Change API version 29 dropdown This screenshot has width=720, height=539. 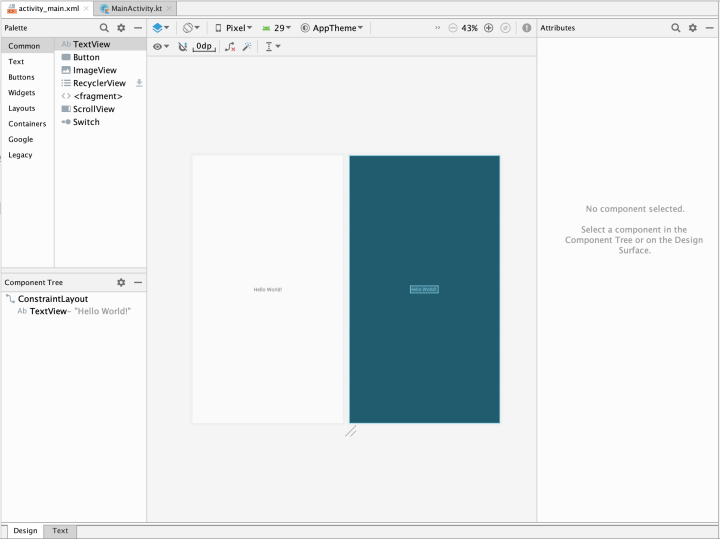coord(276,28)
